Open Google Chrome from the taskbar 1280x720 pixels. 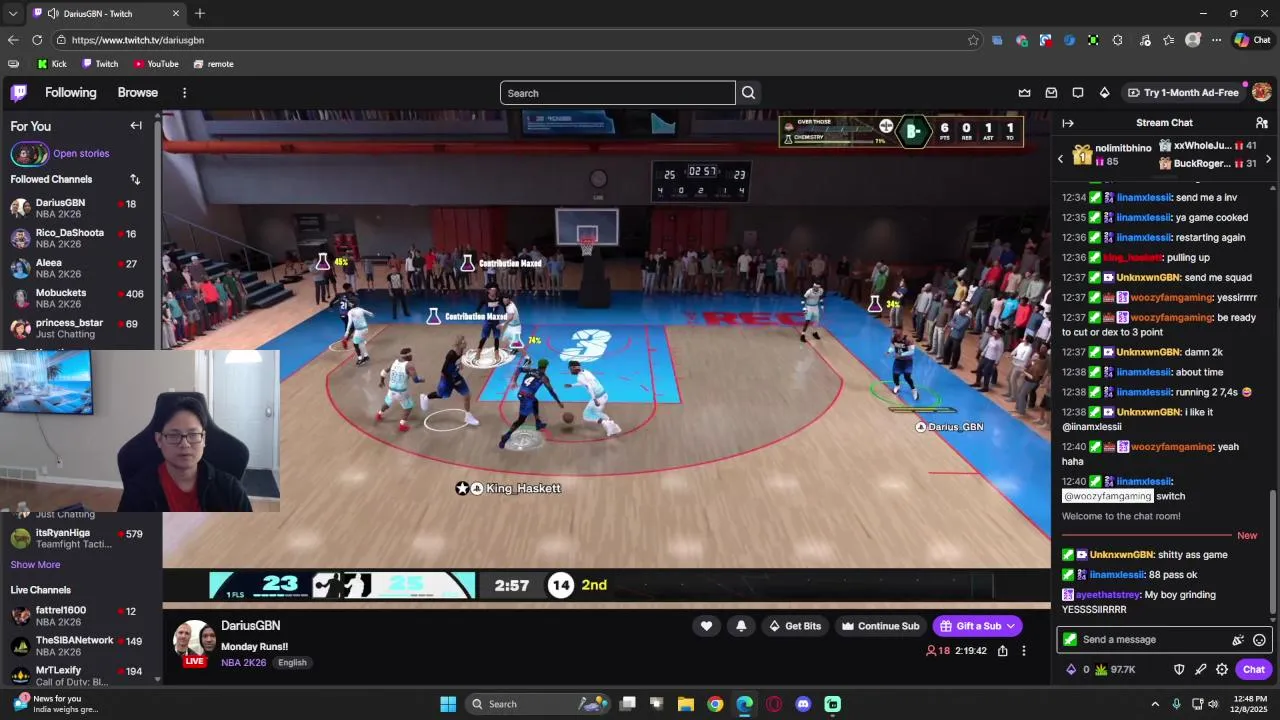715,704
